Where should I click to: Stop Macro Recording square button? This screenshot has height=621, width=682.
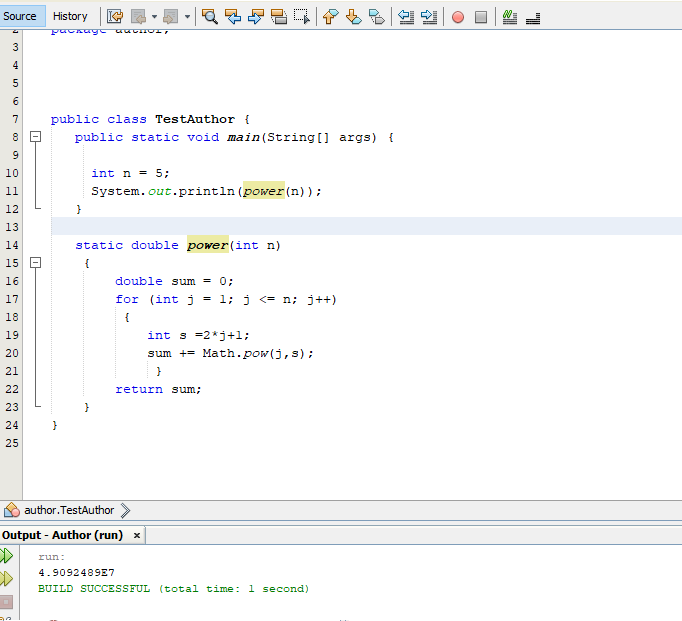click(x=481, y=17)
